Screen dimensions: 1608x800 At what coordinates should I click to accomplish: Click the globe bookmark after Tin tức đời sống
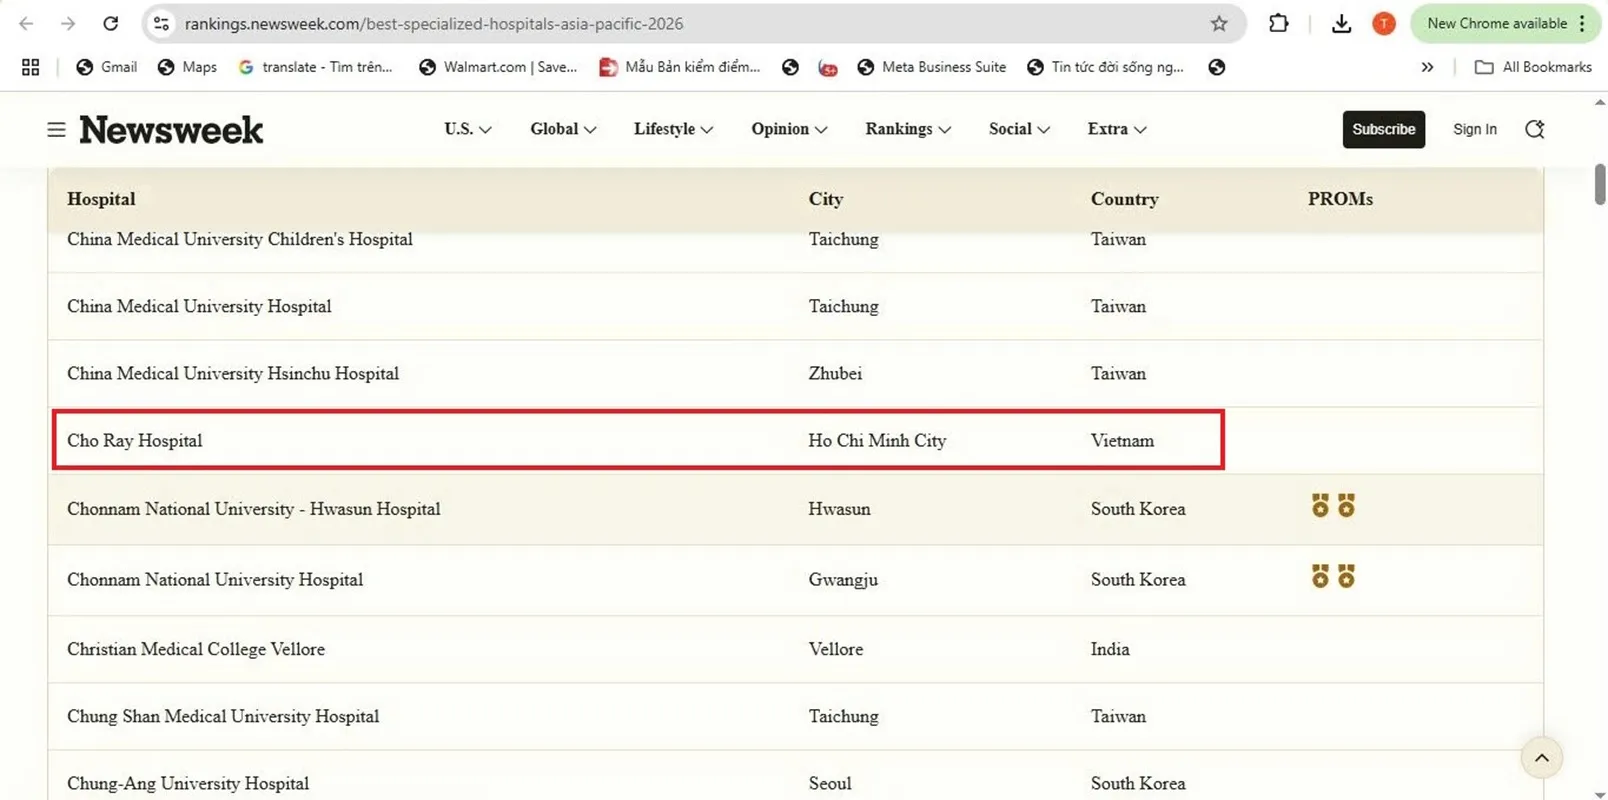pos(1216,67)
